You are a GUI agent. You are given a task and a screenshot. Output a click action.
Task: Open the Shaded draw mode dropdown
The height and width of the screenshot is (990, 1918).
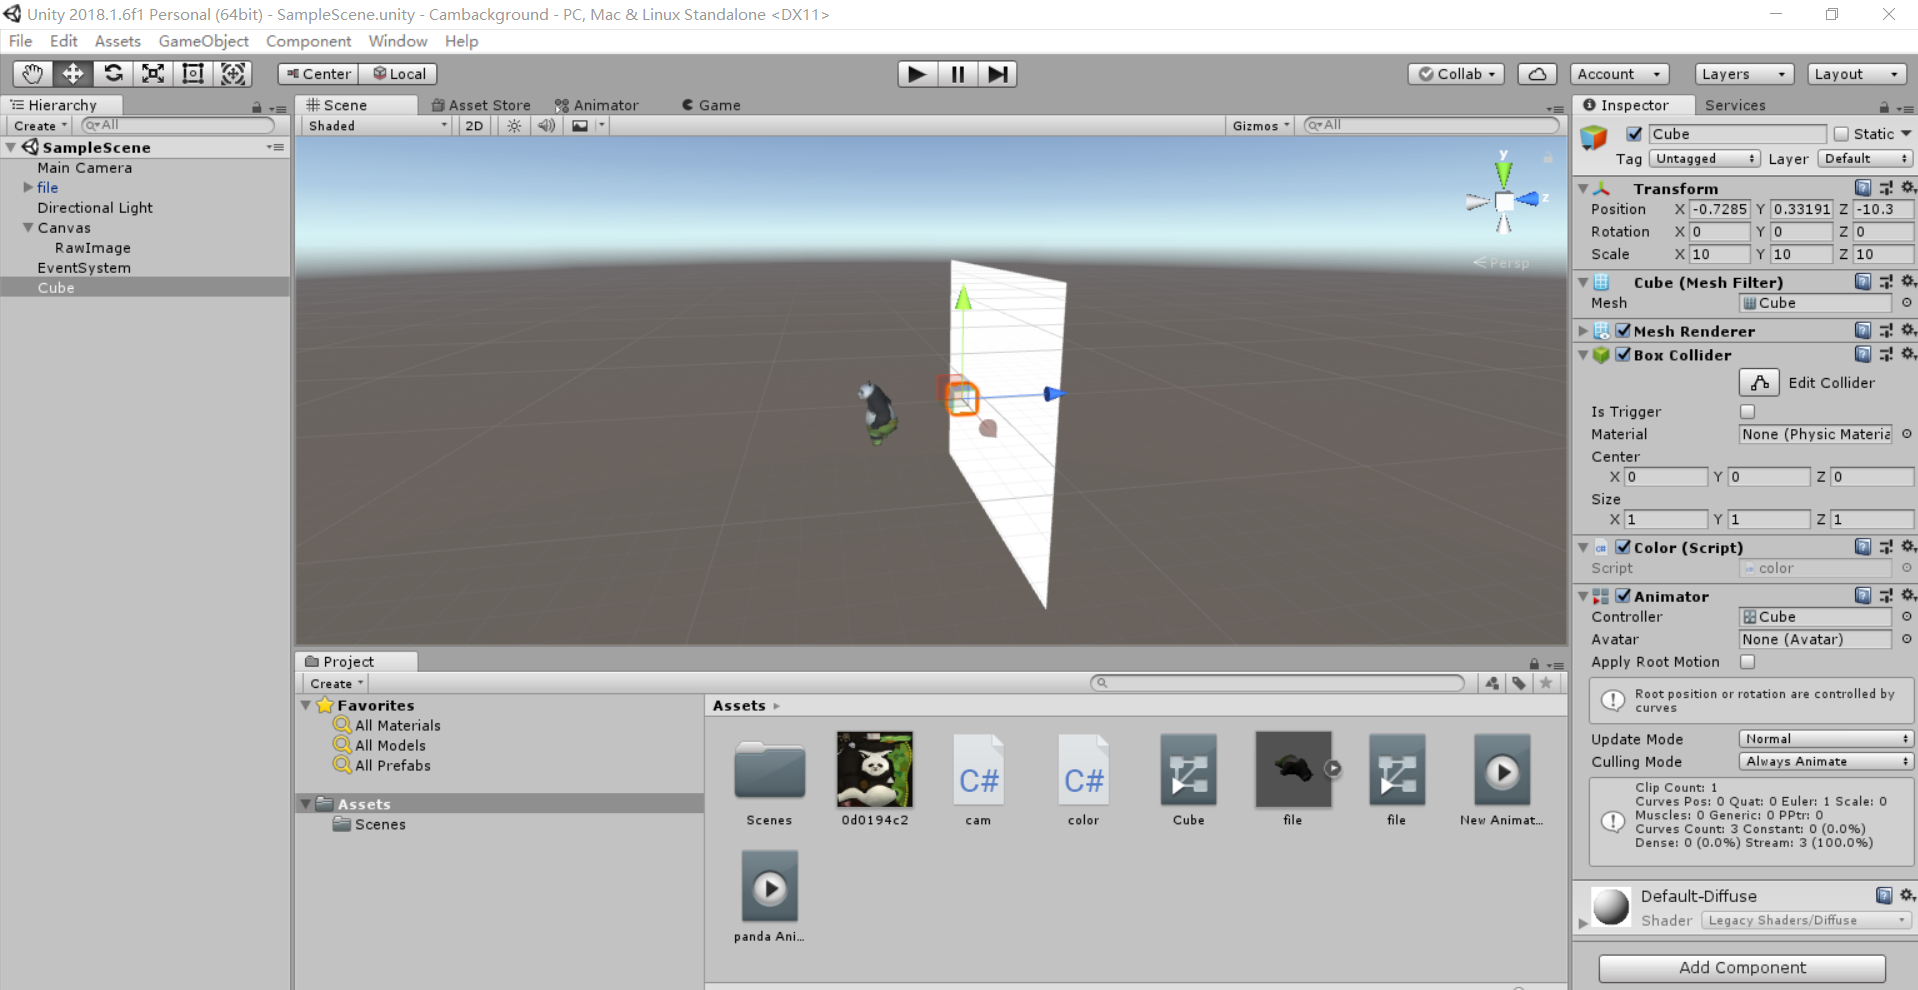tap(375, 125)
